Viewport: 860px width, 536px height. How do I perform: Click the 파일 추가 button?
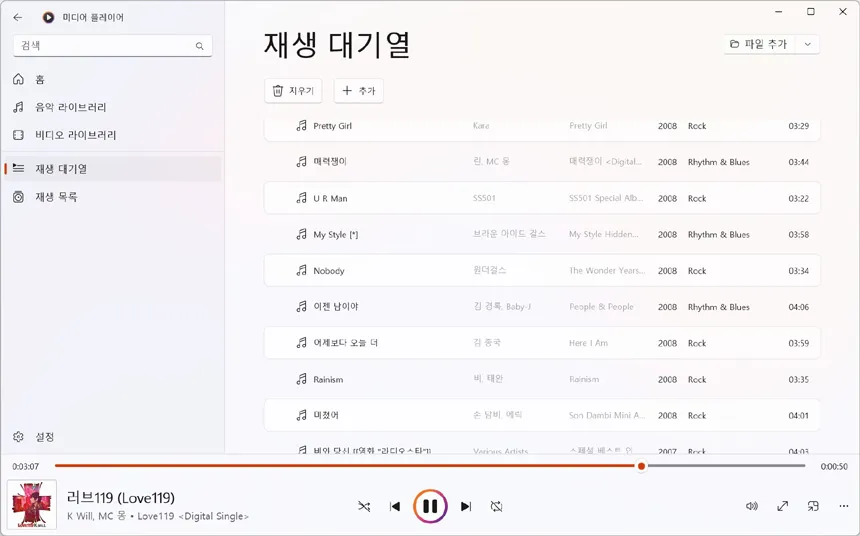click(x=759, y=44)
